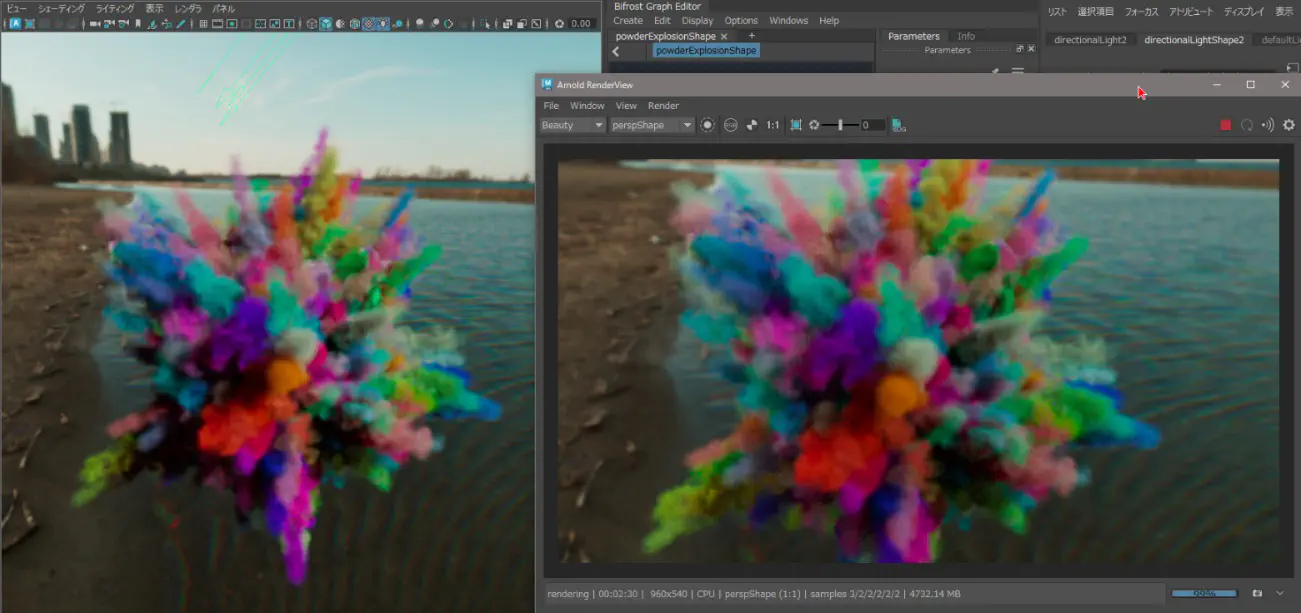Open the Beauty AOV dropdown
This screenshot has width=1301, height=613.
click(573, 125)
